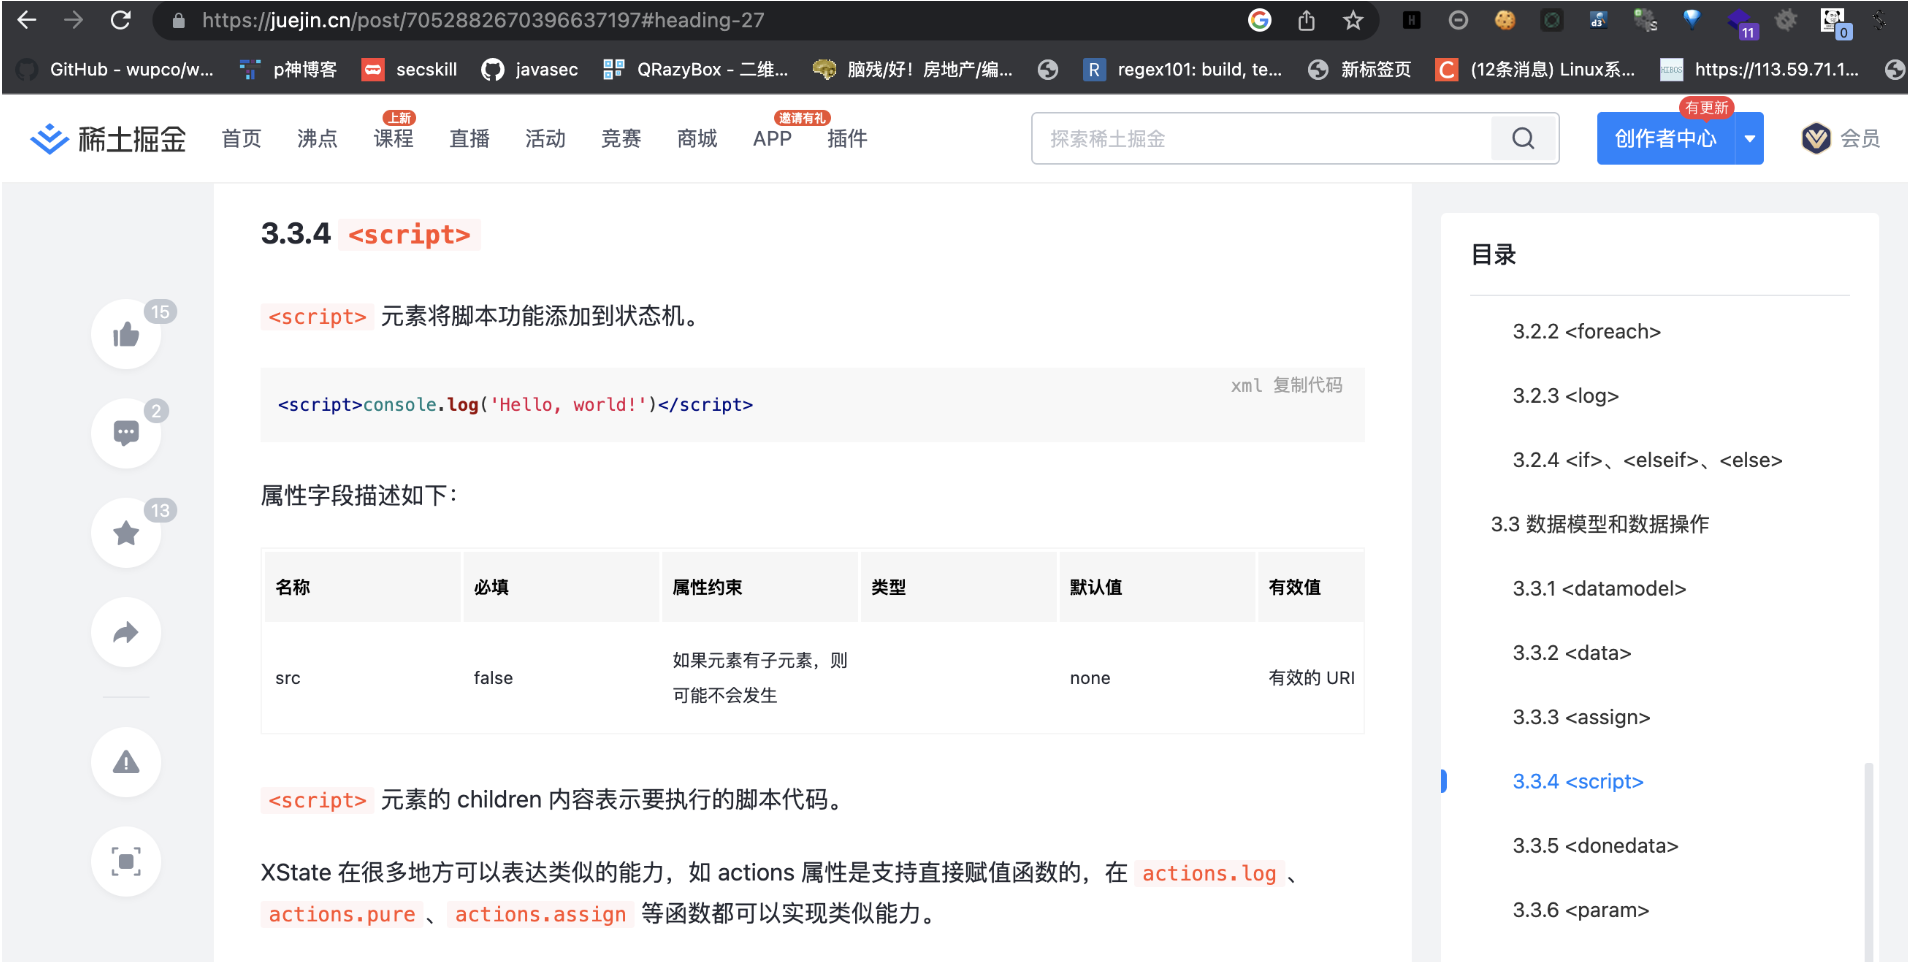
Task: Open regex101 bookmark
Action: [1183, 69]
